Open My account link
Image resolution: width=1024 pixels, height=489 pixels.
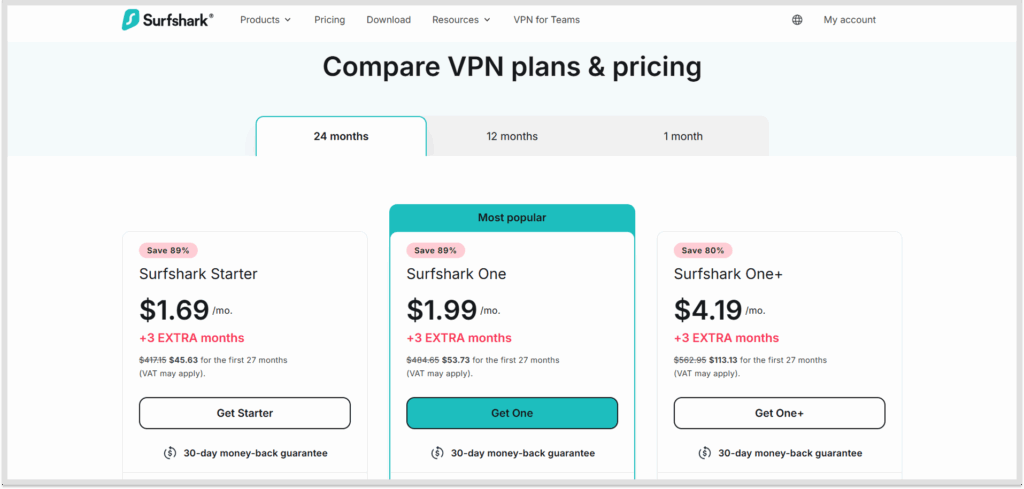[x=849, y=20]
